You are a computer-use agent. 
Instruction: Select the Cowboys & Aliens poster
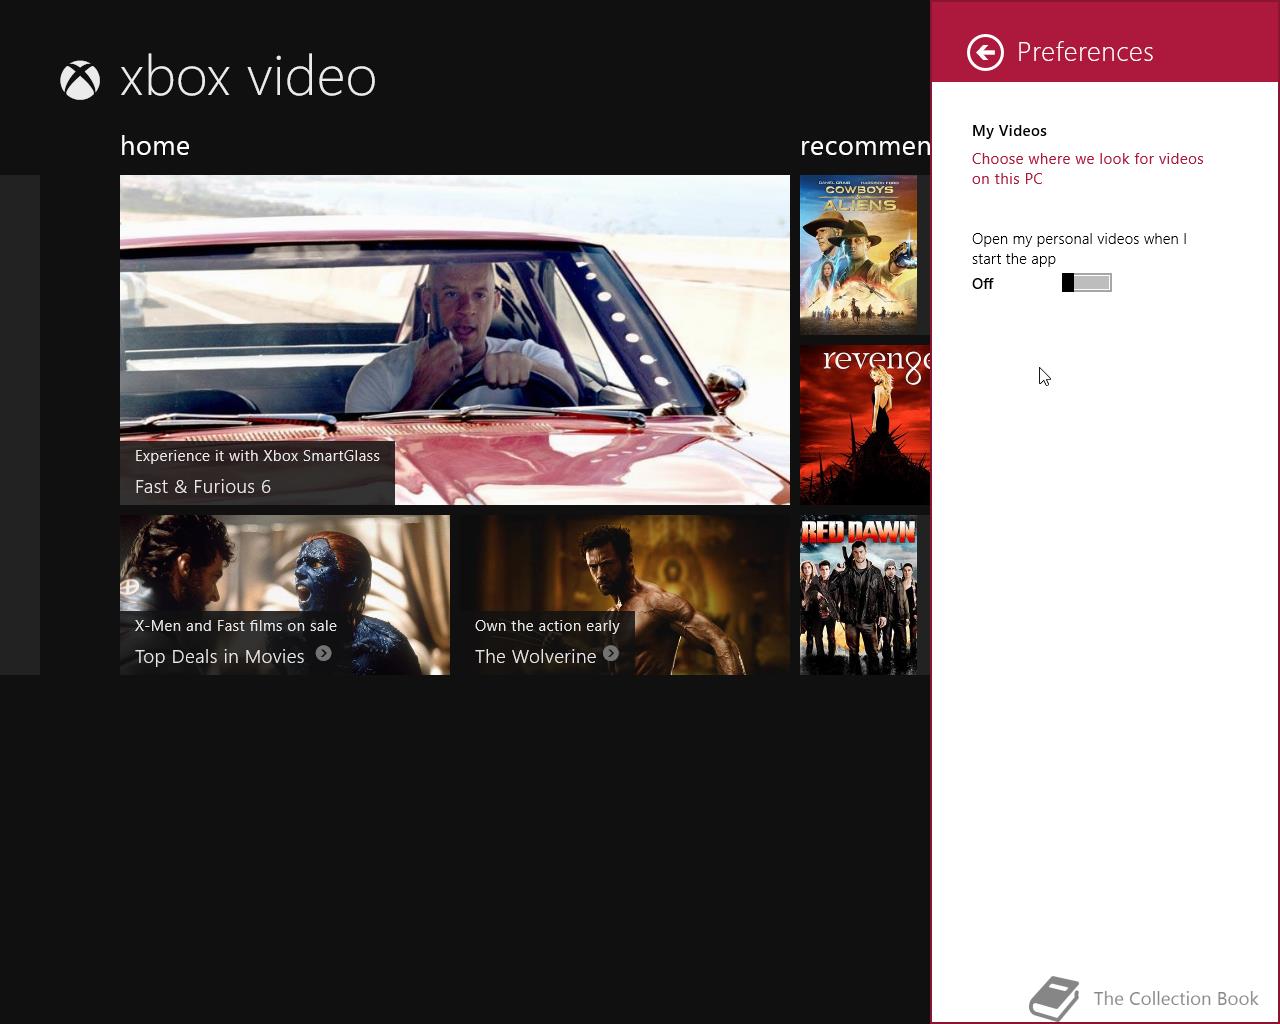[x=859, y=255]
